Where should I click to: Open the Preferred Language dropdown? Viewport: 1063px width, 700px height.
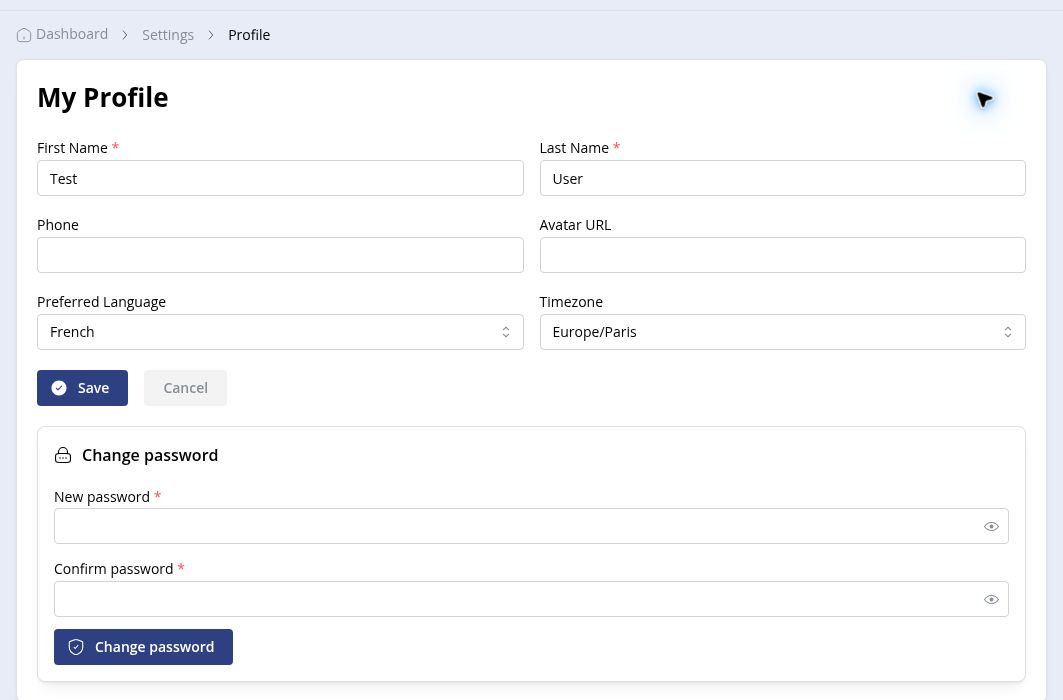click(280, 332)
